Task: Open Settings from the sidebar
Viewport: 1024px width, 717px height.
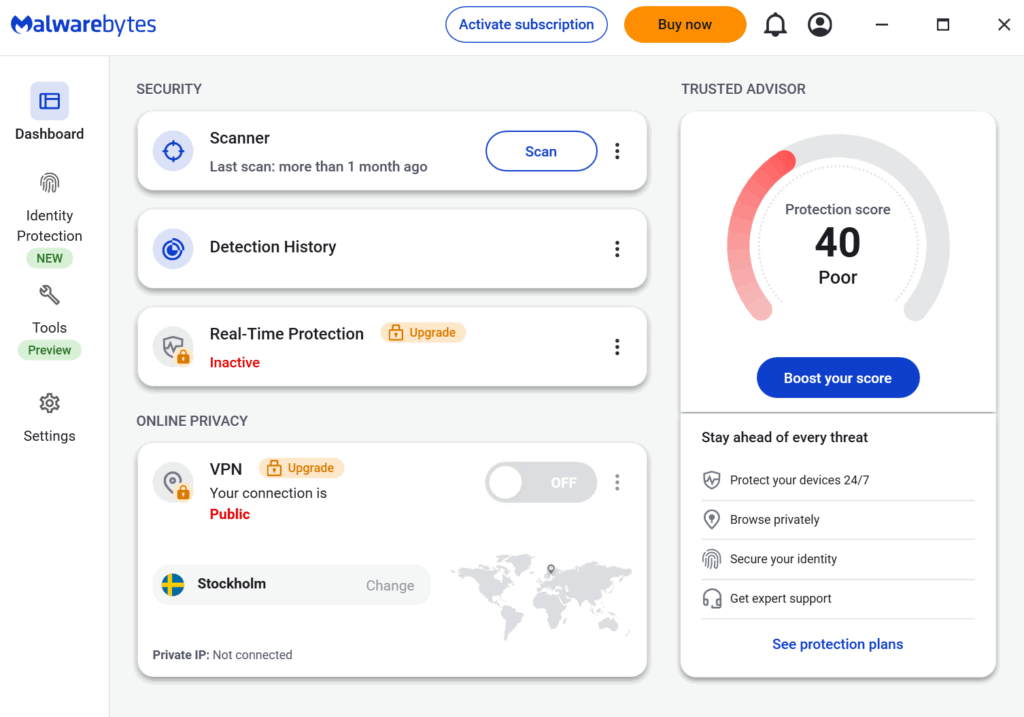Action: coord(49,416)
